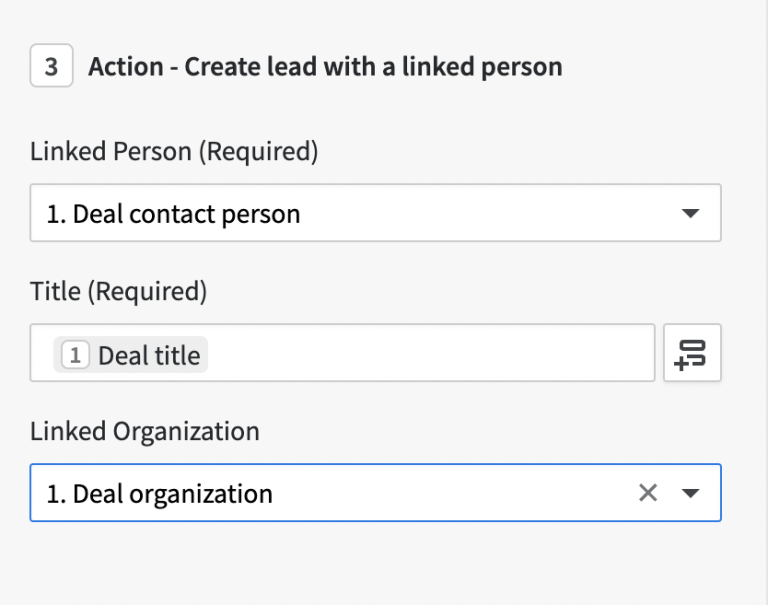The width and height of the screenshot is (768, 605).
Task: Clear the Linked Organization selection with X
Action: 648,492
